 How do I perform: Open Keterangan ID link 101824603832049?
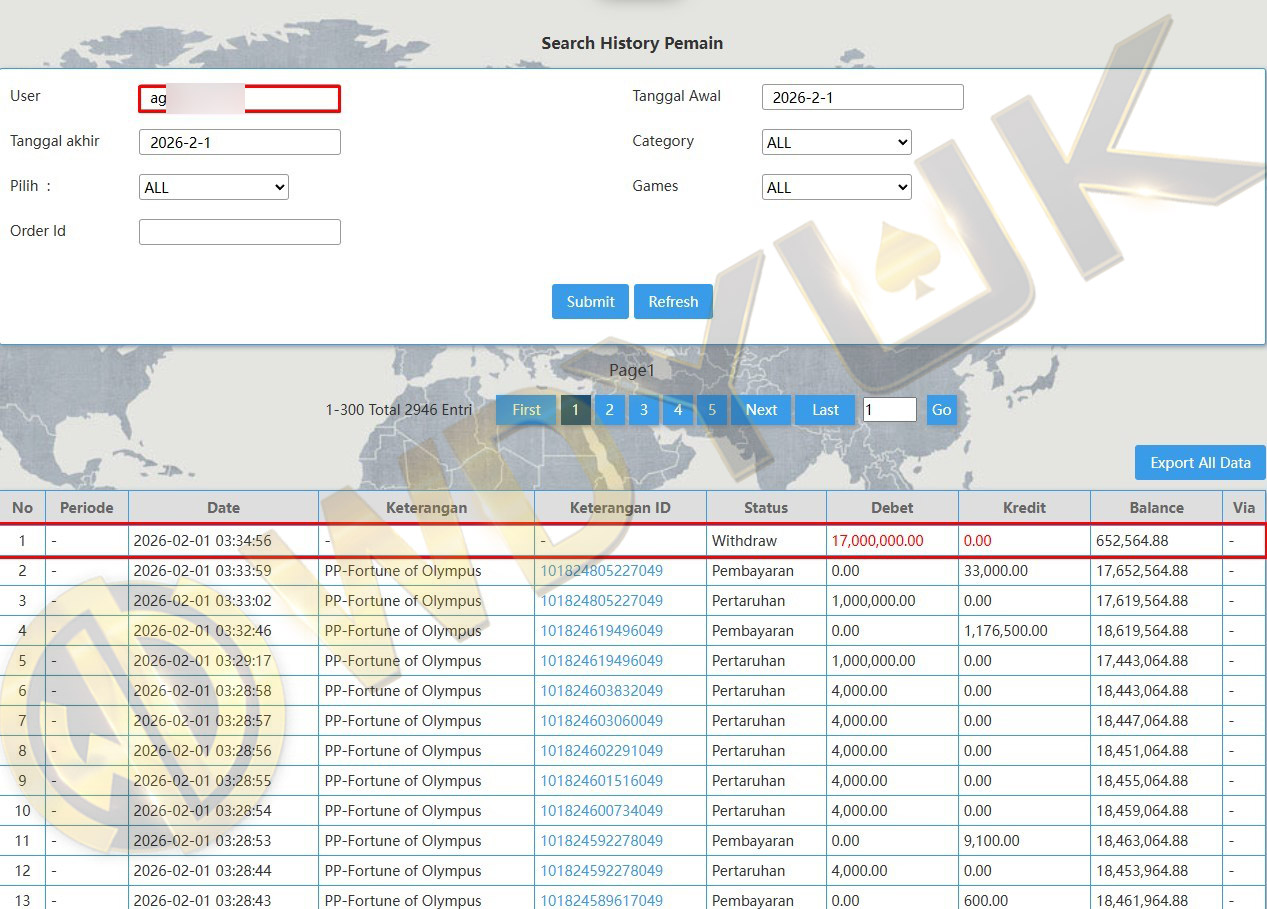point(601,691)
